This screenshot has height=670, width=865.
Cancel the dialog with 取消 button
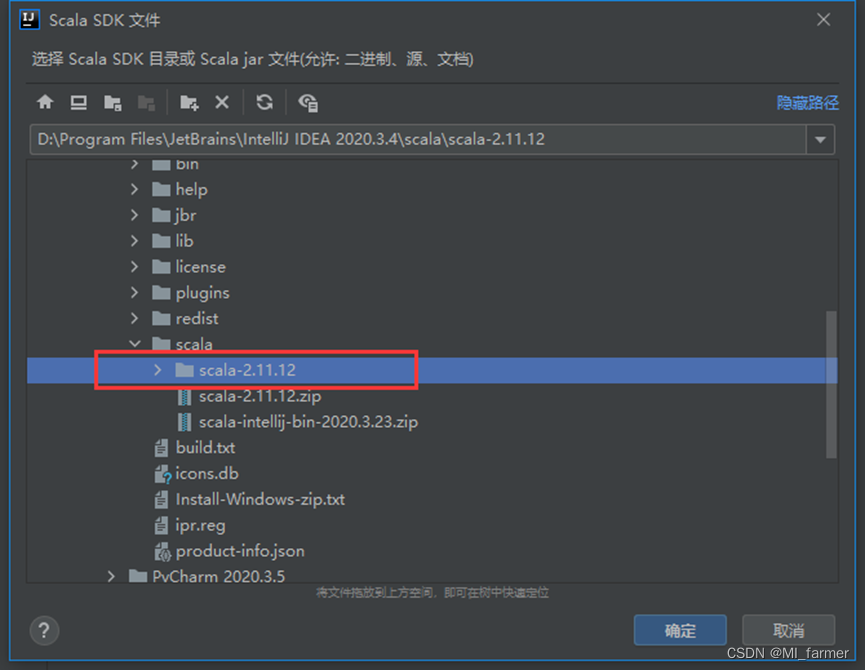point(788,630)
